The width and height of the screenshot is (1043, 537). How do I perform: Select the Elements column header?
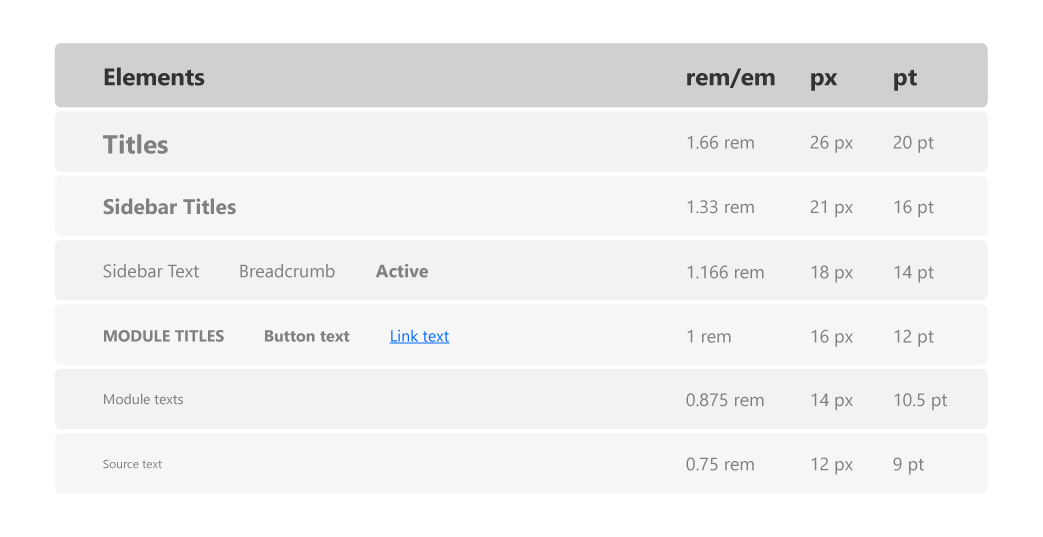click(x=154, y=77)
